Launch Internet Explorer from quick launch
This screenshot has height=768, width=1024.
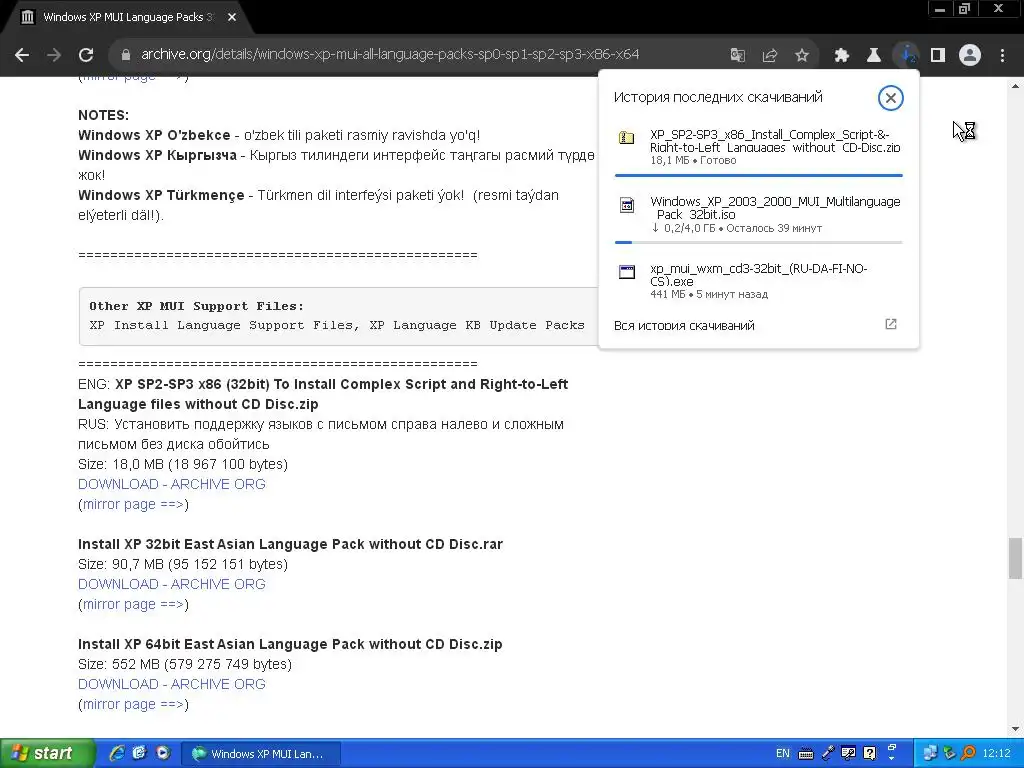[116, 753]
